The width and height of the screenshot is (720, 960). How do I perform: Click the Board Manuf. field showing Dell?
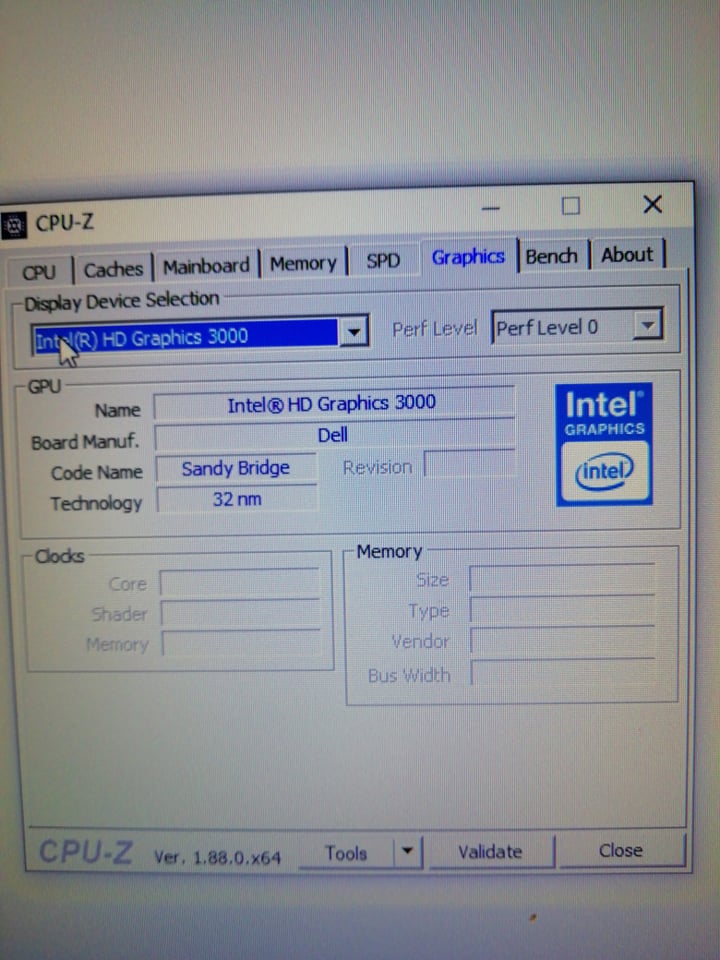click(334, 435)
